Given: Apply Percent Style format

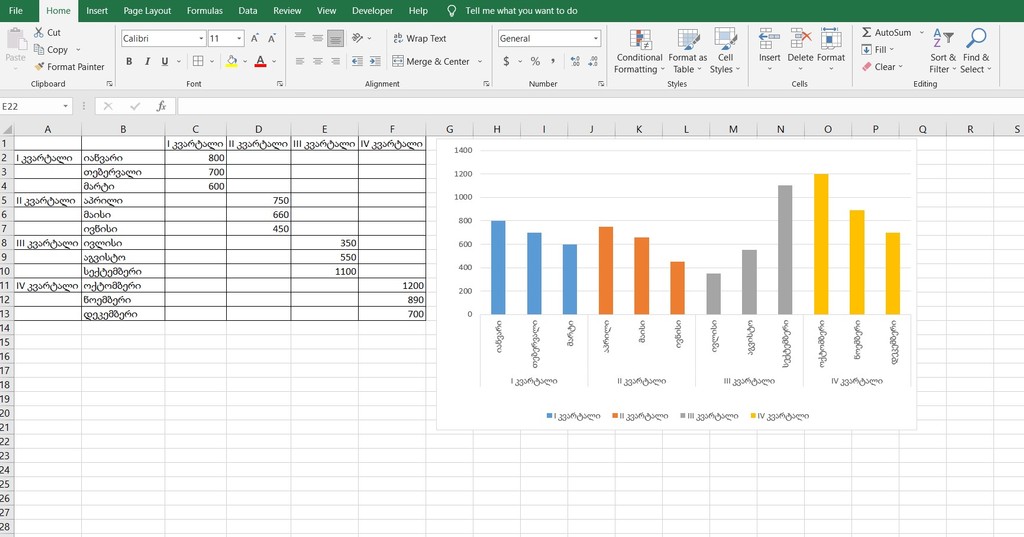Looking at the screenshot, I should pos(536,61).
